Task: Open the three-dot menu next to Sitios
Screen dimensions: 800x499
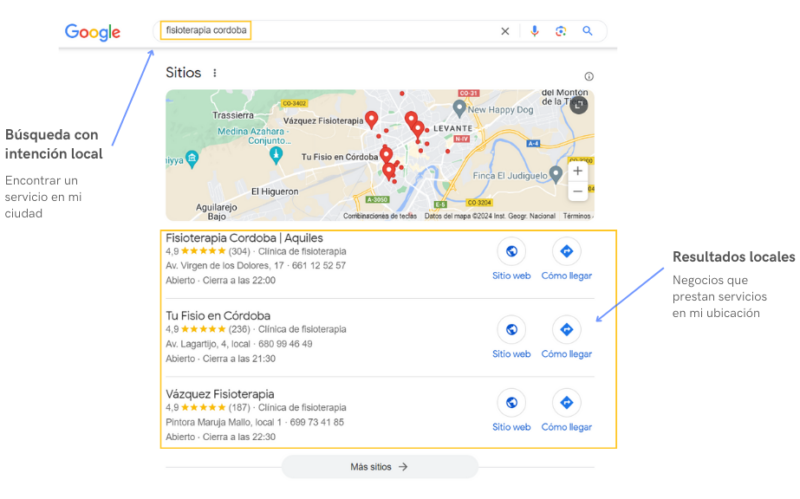Action: click(215, 73)
